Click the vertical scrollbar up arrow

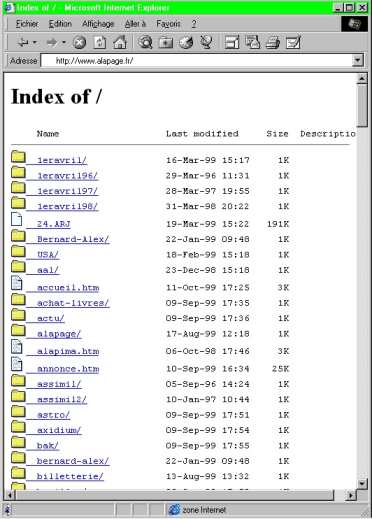(362, 79)
